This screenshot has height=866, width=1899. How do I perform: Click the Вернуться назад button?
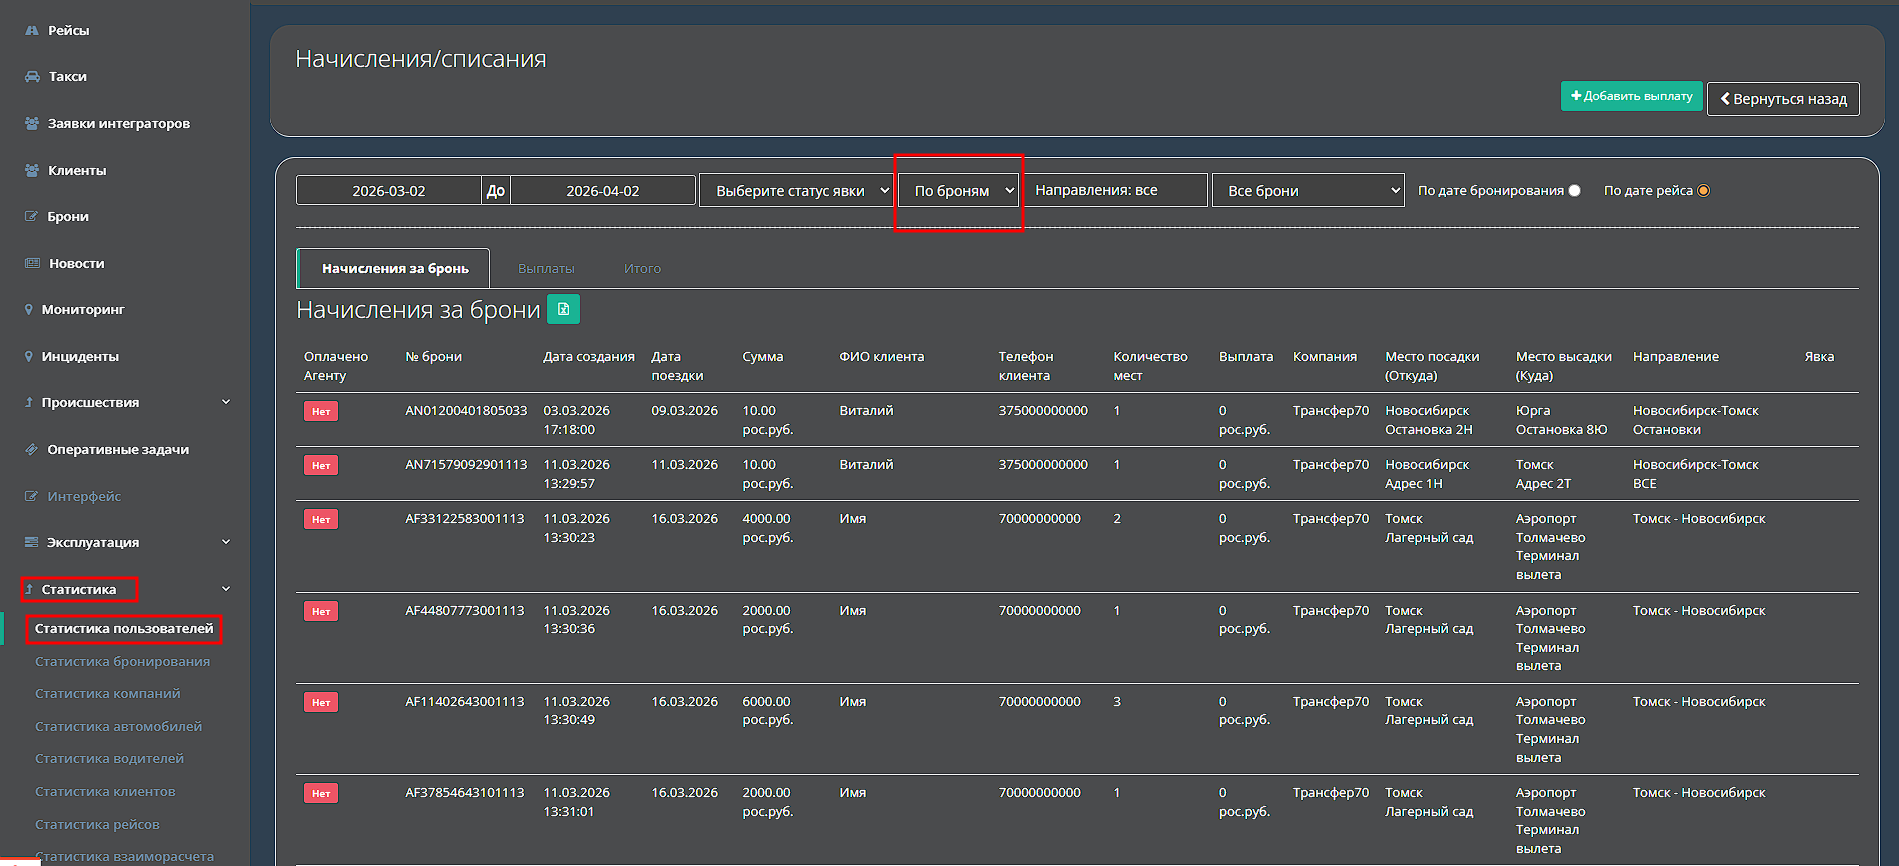coord(1783,99)
